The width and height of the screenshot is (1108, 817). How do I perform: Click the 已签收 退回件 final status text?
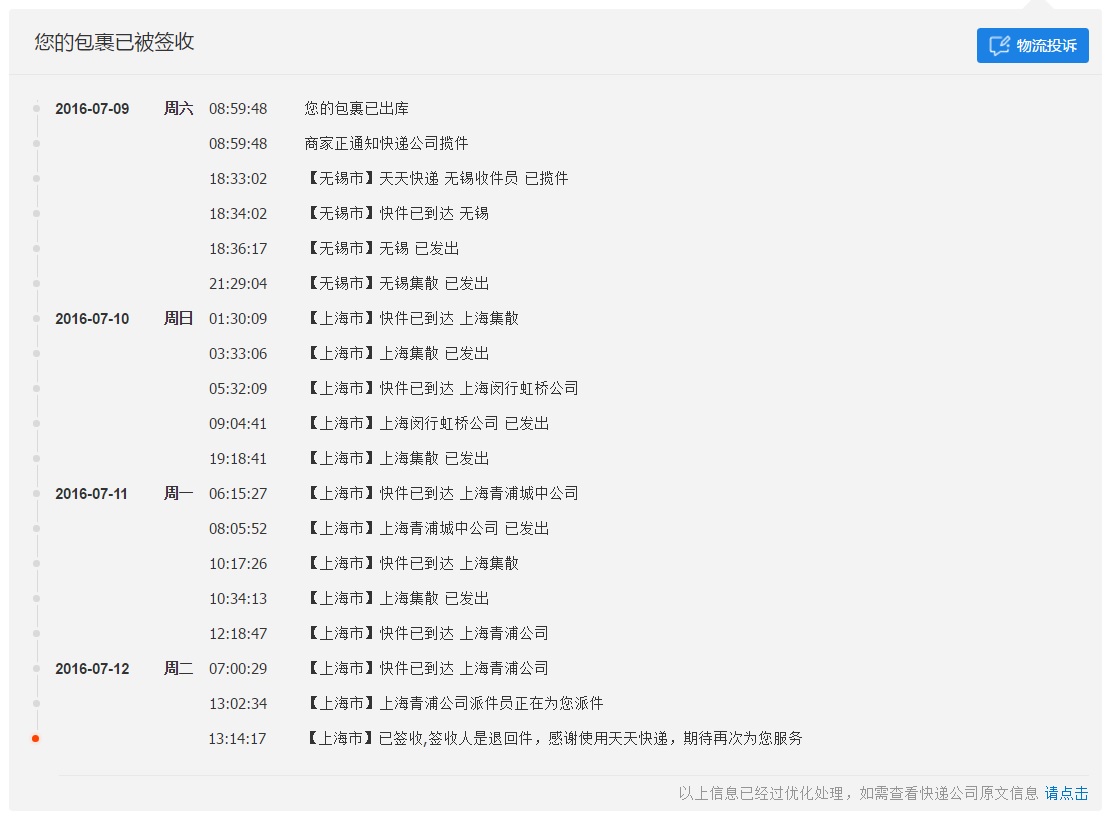tap(553, 738)
